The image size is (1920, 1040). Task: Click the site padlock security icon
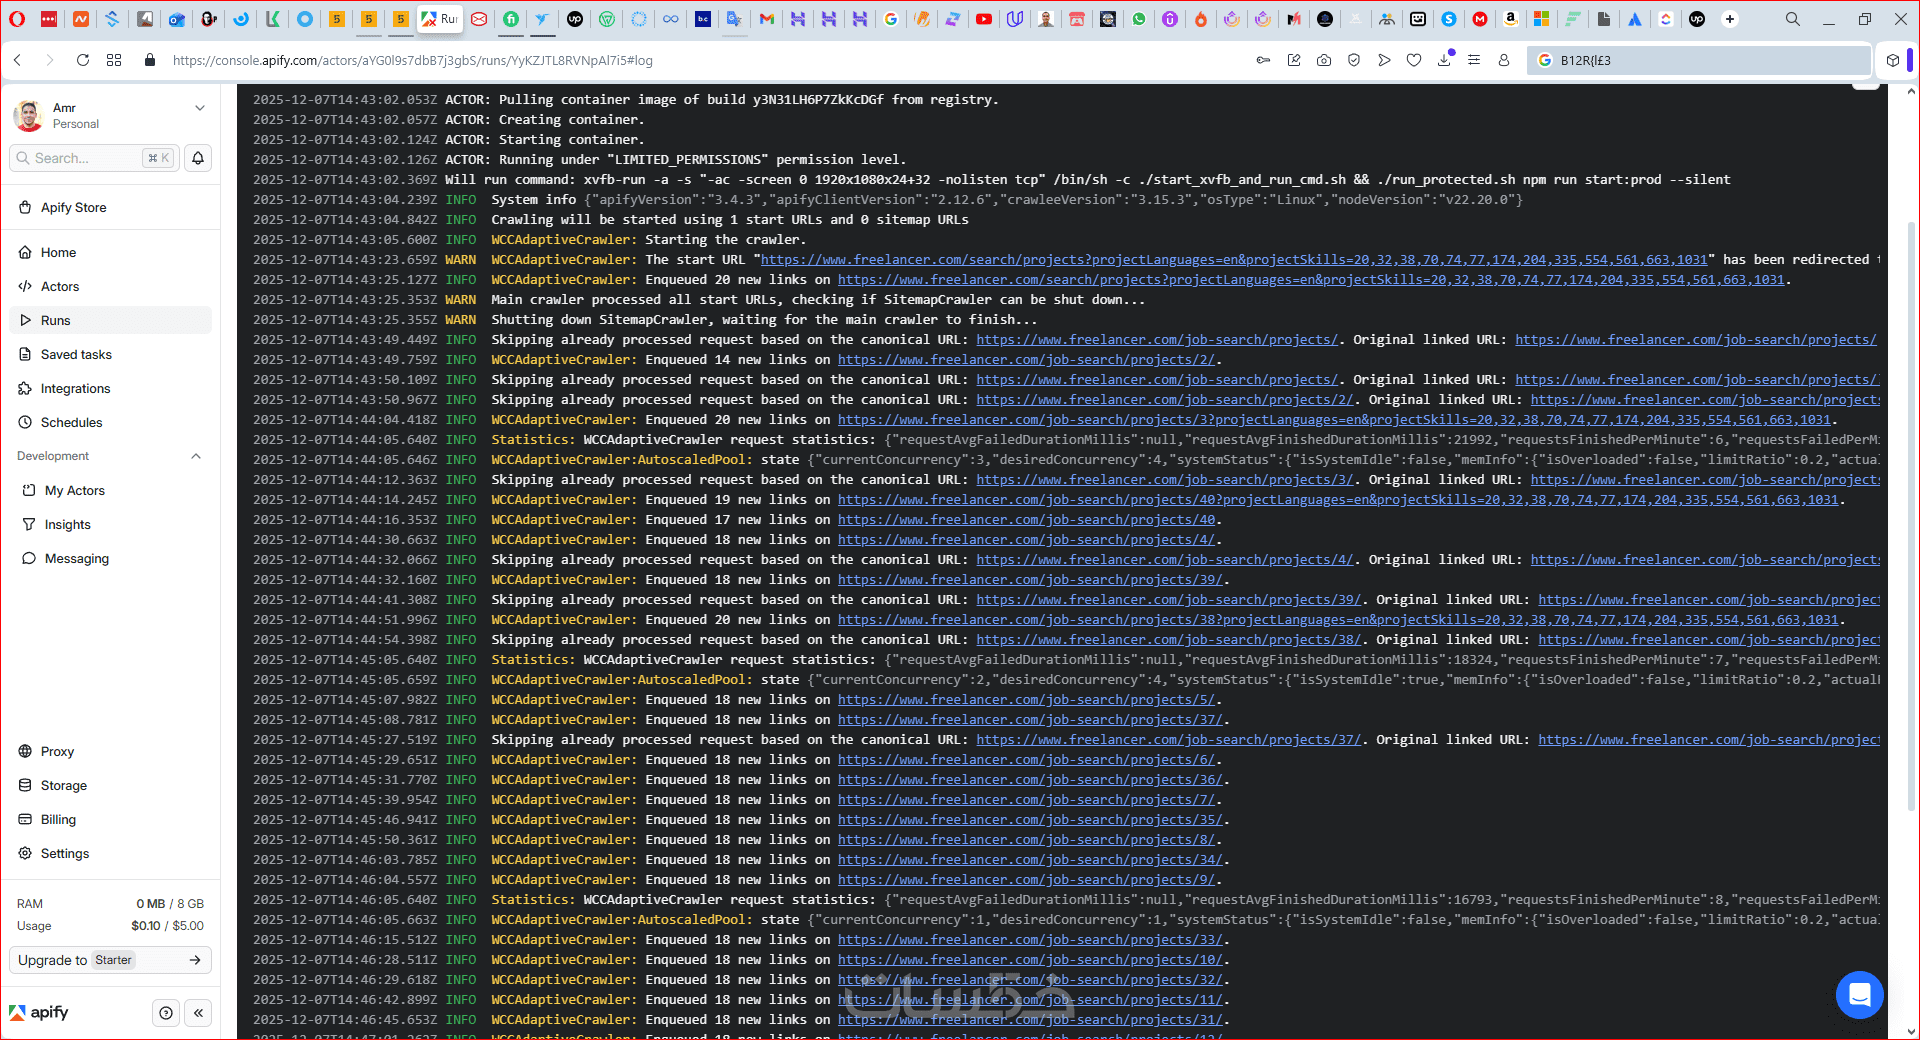pos(150,60)
